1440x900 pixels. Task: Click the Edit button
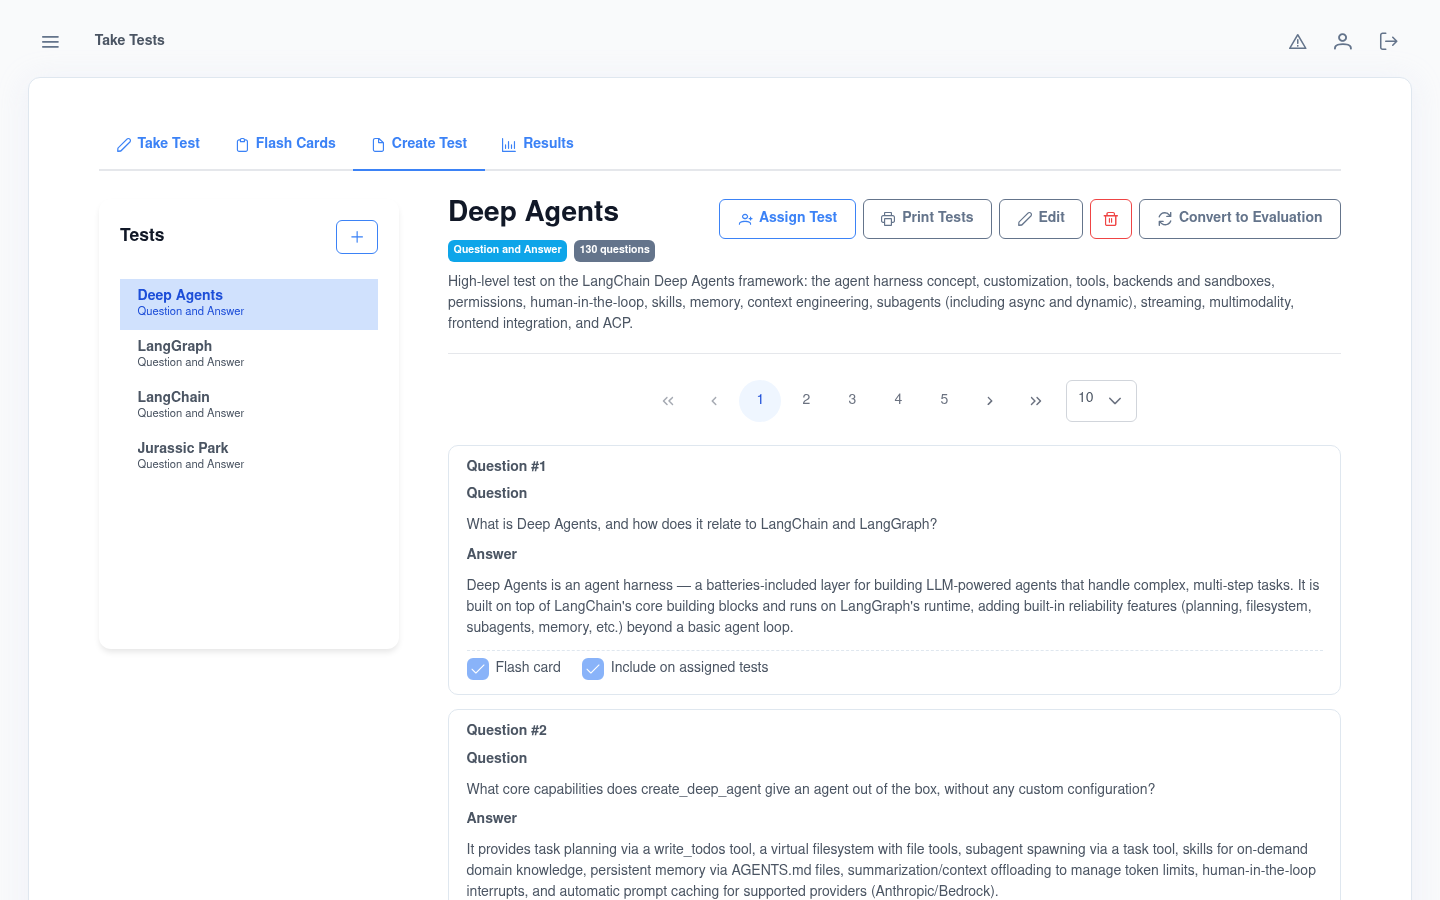(1041, 219)
